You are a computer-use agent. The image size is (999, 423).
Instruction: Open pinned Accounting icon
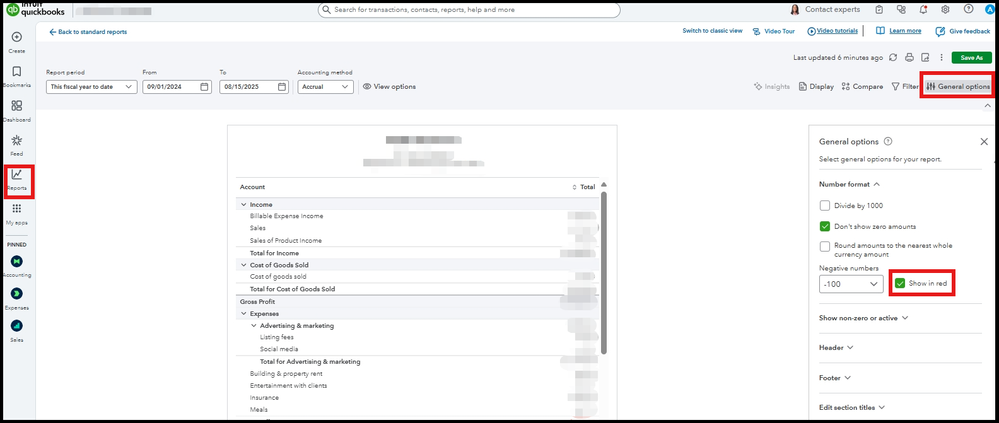pyautogui.click(x=17, y=261)
